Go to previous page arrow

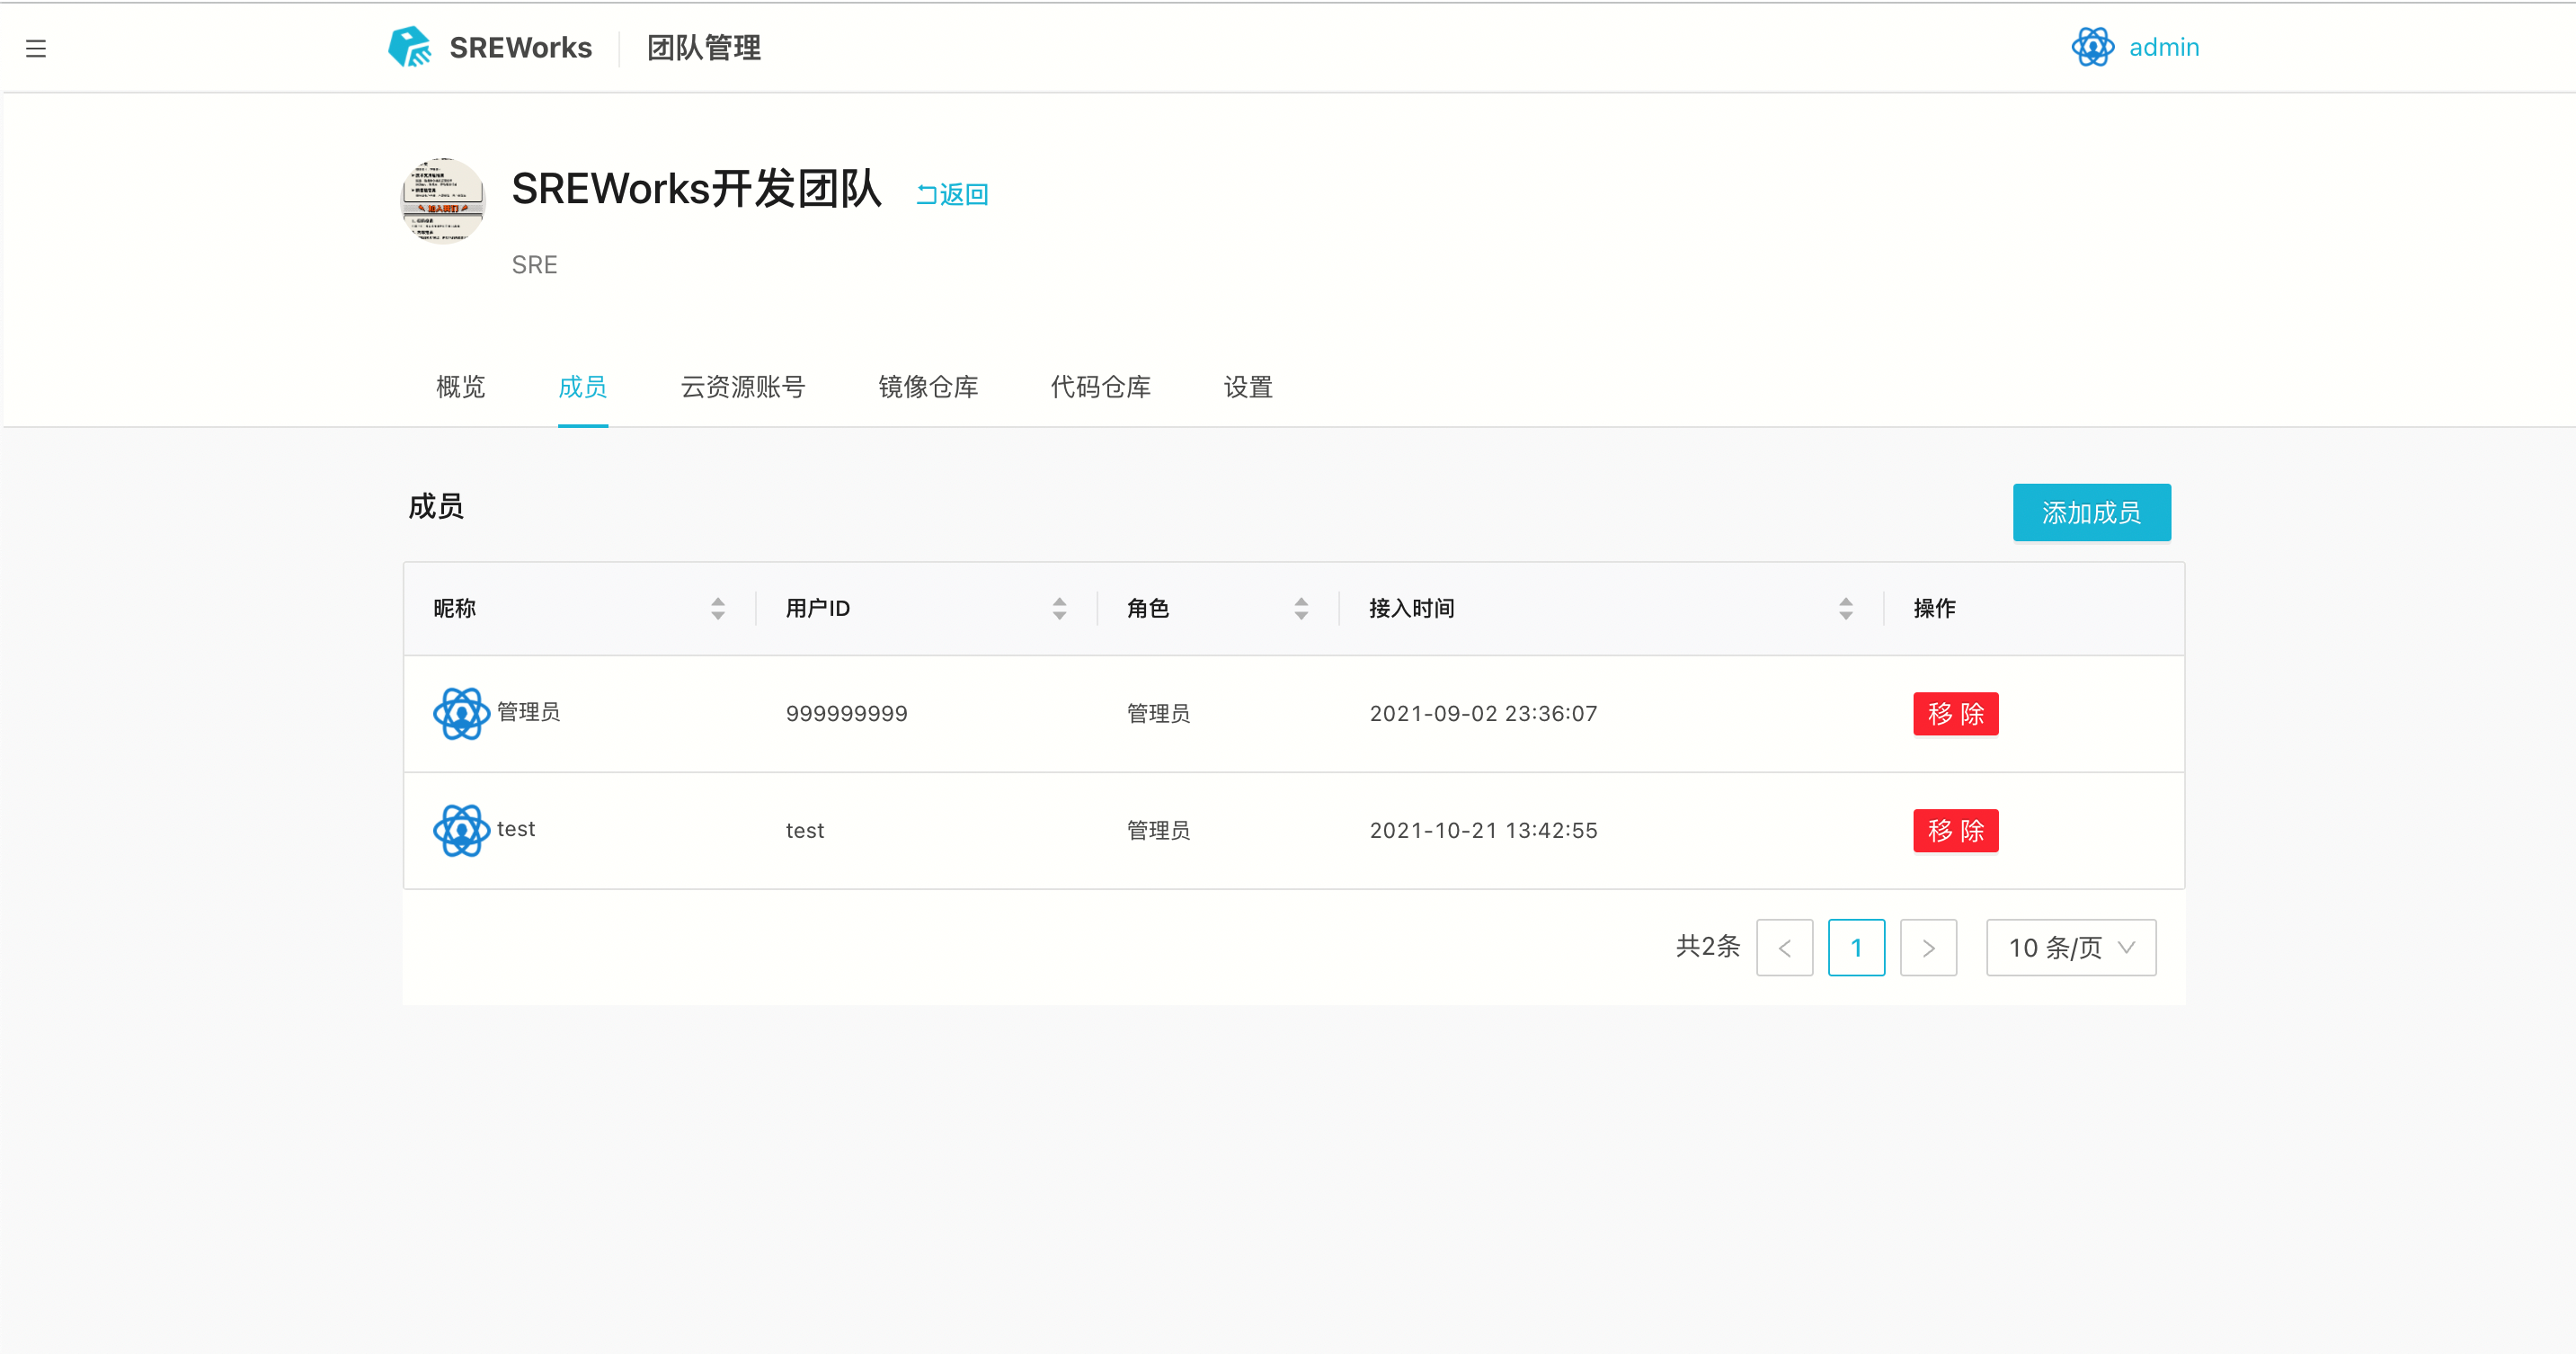click(x=1784, y=947)
